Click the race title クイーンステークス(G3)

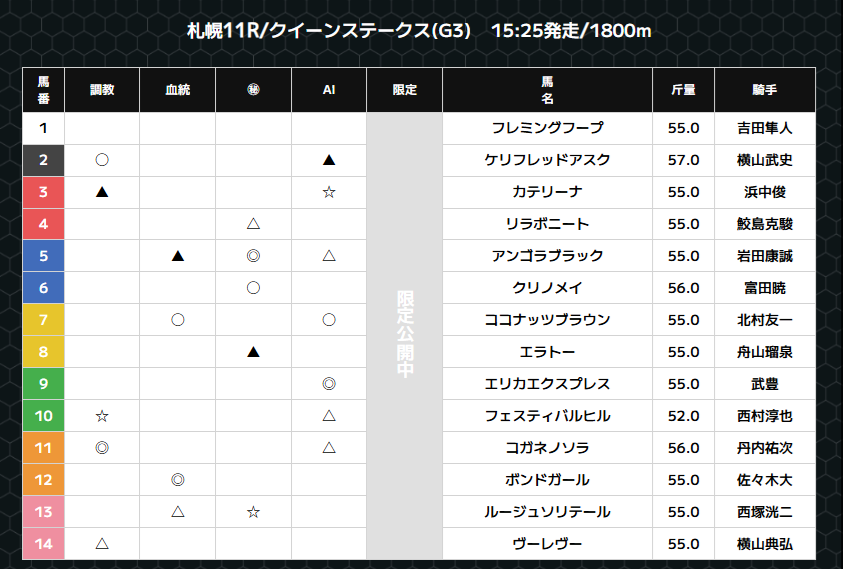coord(370,31)
